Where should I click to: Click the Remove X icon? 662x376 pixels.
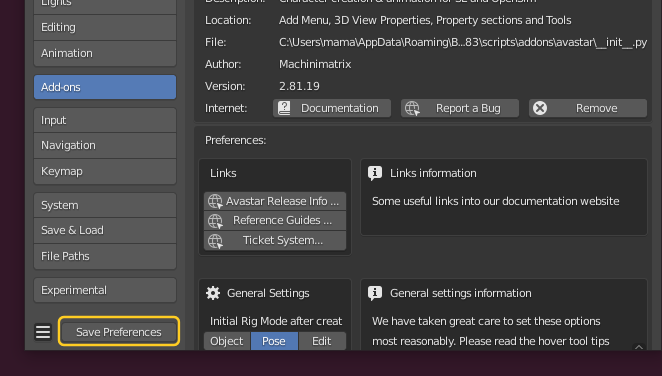(x=540, y=108)
